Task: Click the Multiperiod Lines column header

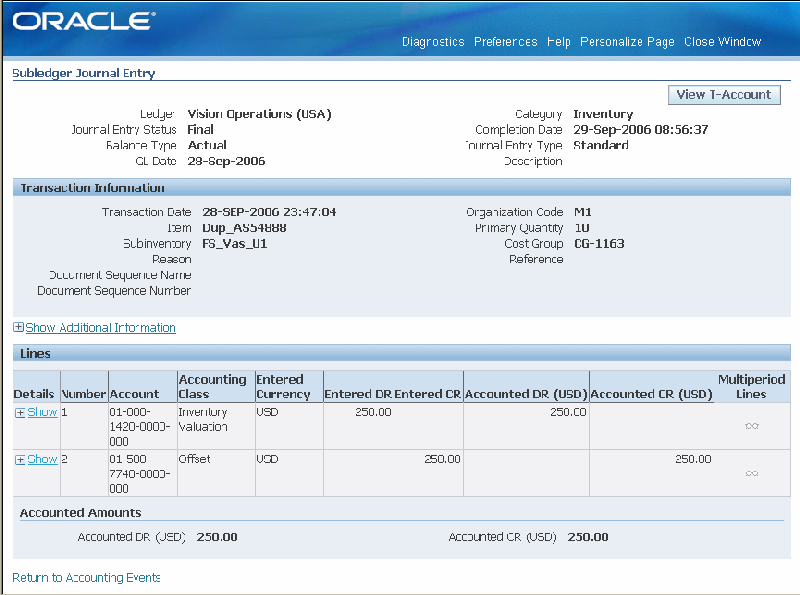Action: (752, 387)
